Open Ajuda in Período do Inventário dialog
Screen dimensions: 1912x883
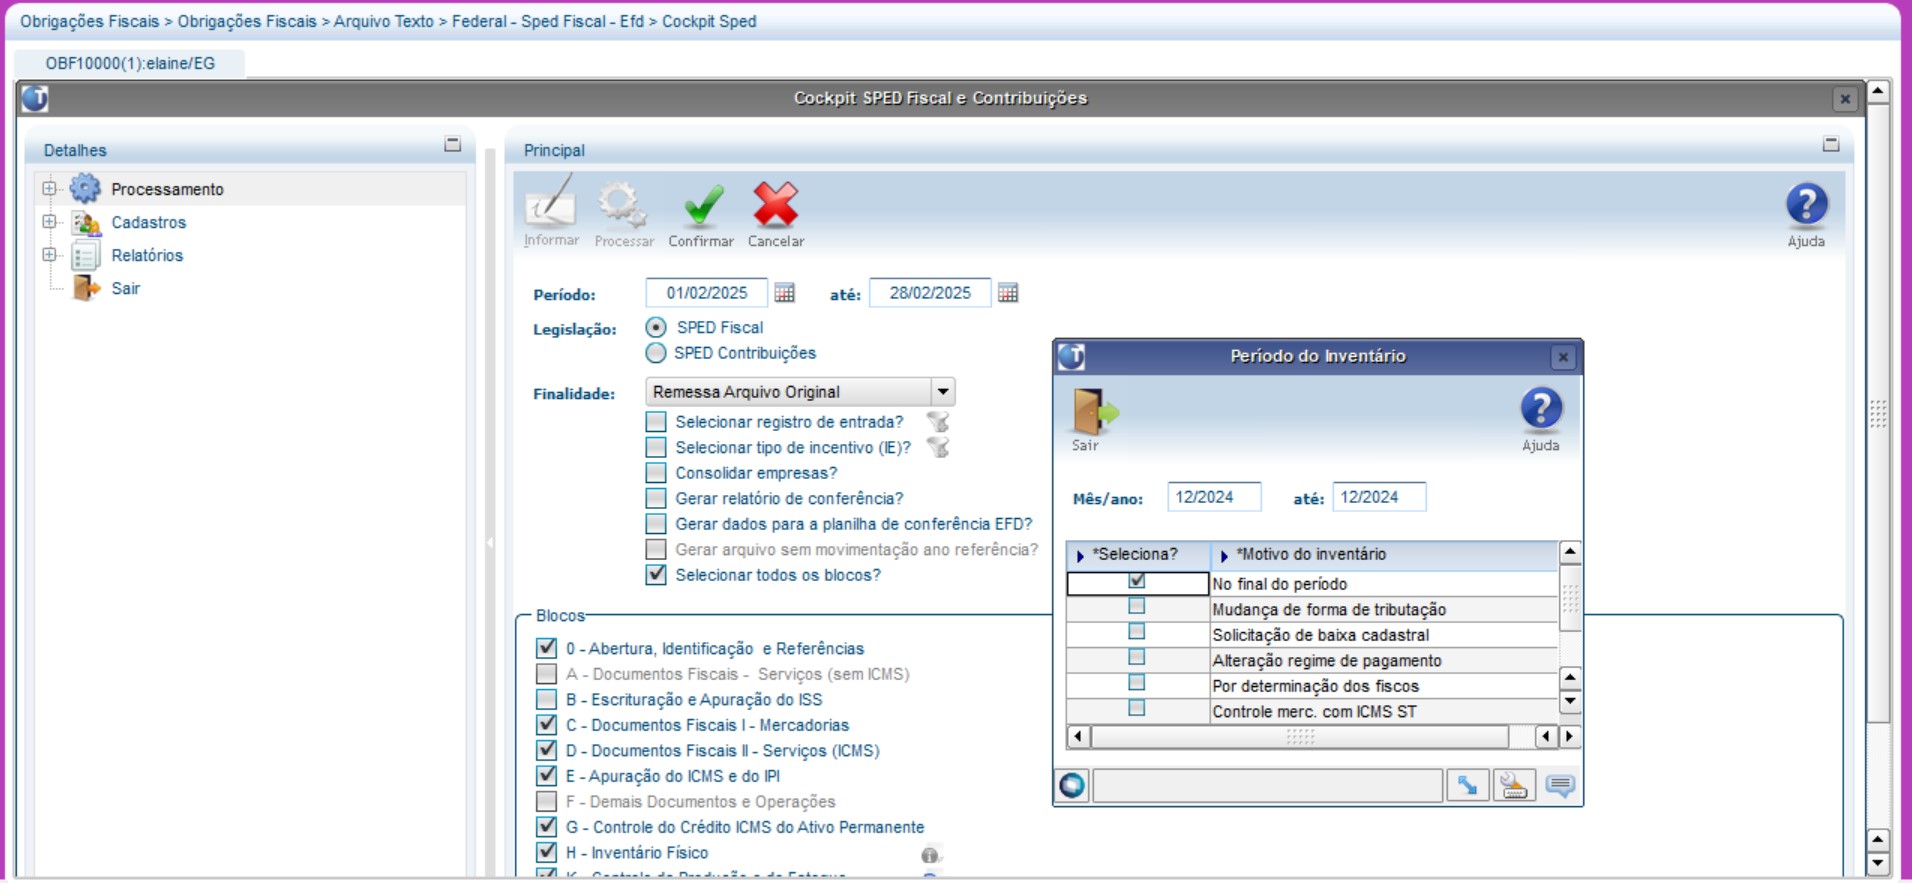pyautogui.click(x=1541, y=410)
